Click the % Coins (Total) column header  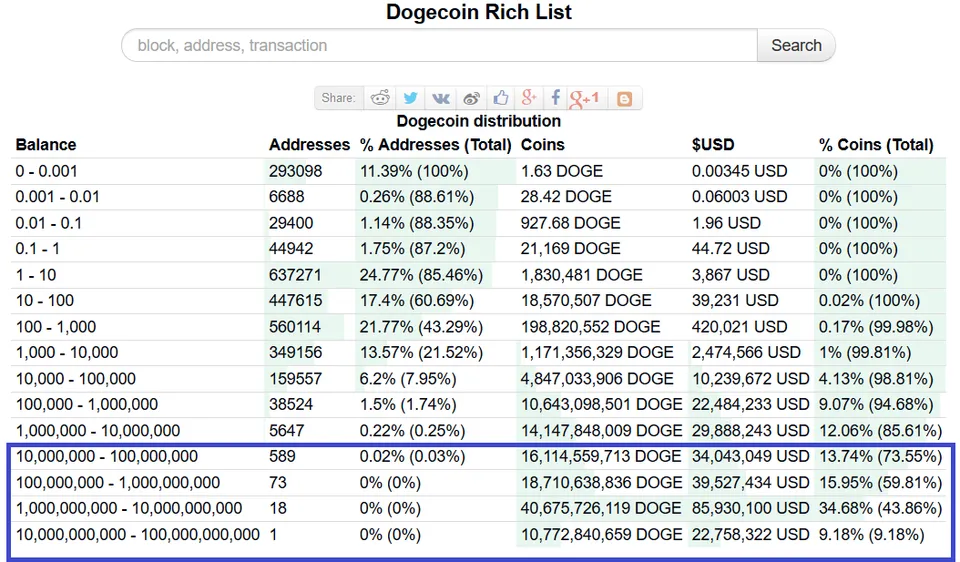876,145
